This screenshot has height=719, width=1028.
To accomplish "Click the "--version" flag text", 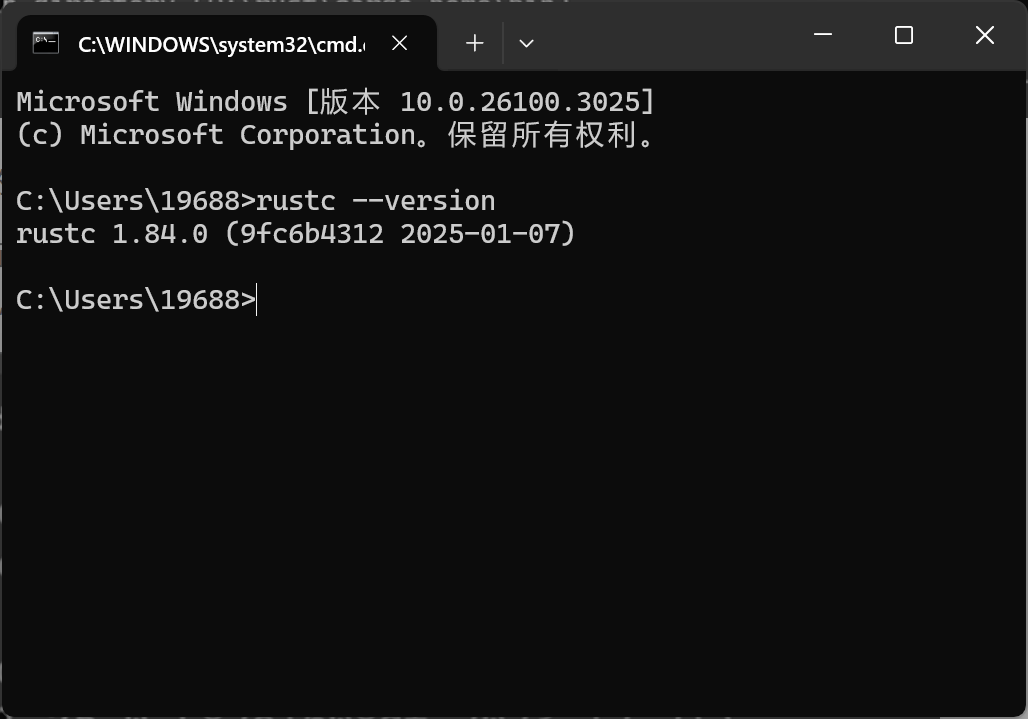I will pos(424,201).
